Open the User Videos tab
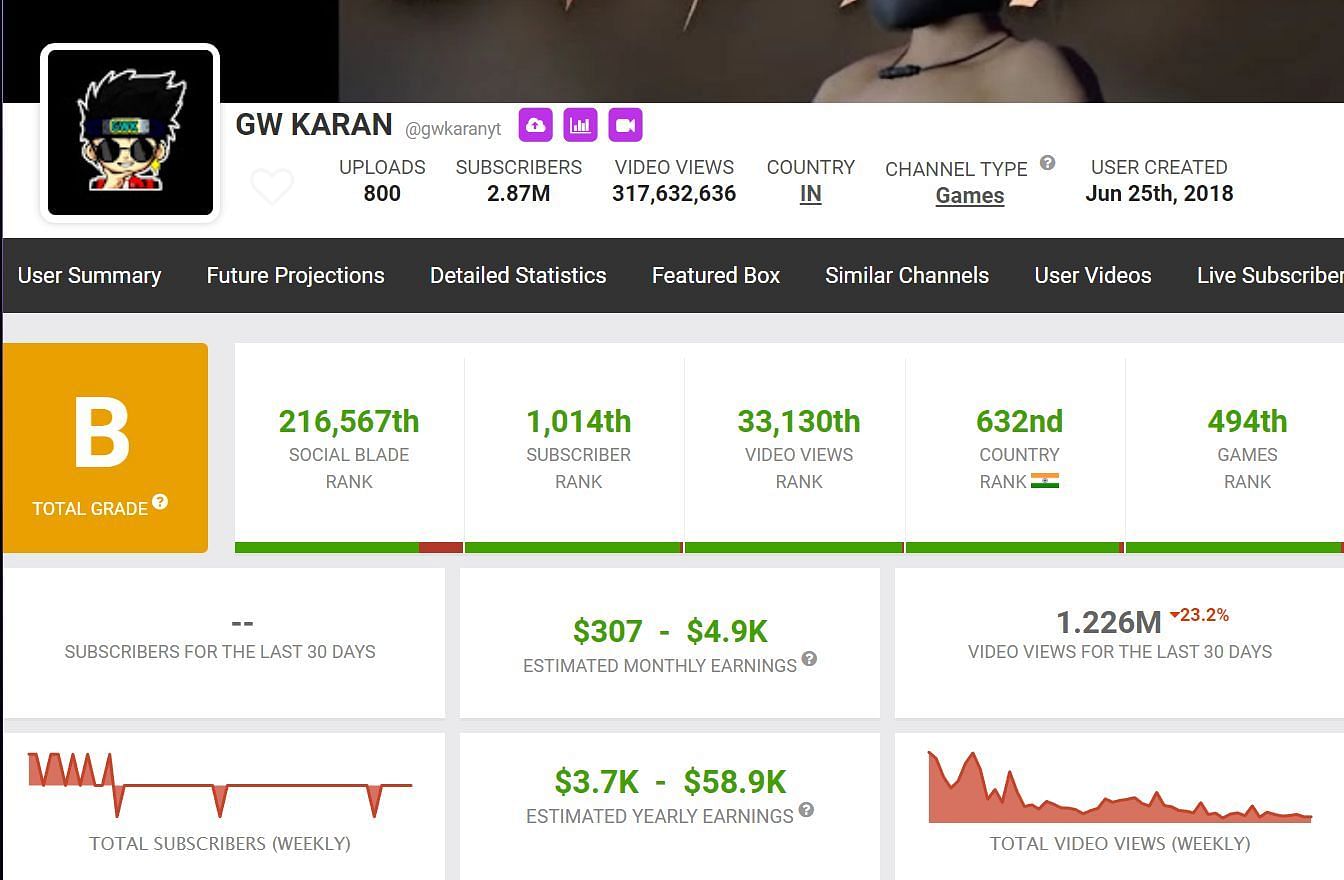1344x880 pixels. tap(1093, 275)
